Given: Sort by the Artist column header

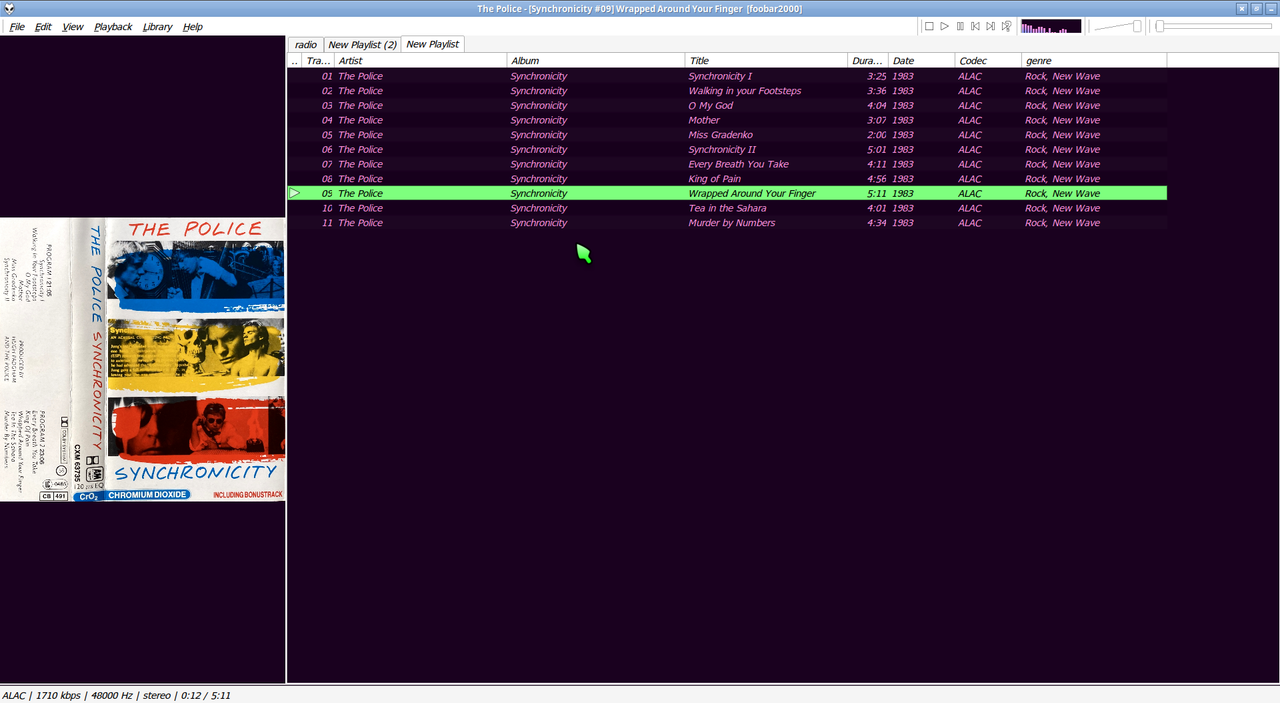Looking at the screenshot, I should pos(420,61).
